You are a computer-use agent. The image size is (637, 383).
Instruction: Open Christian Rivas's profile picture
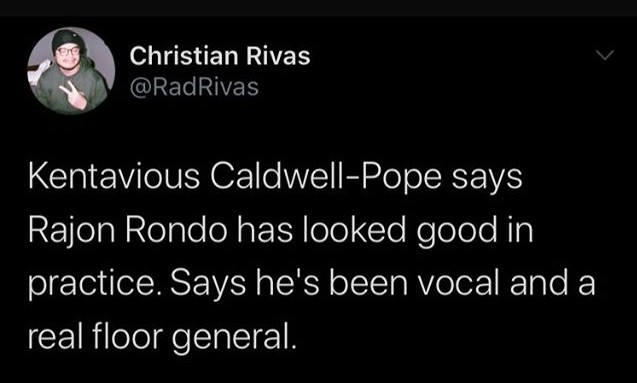coord(71,71)
